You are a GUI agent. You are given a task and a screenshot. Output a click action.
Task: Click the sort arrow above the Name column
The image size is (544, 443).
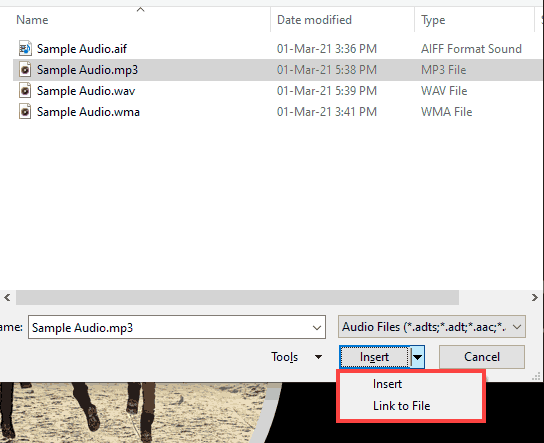pyautogui.click(x=140, y=9)
